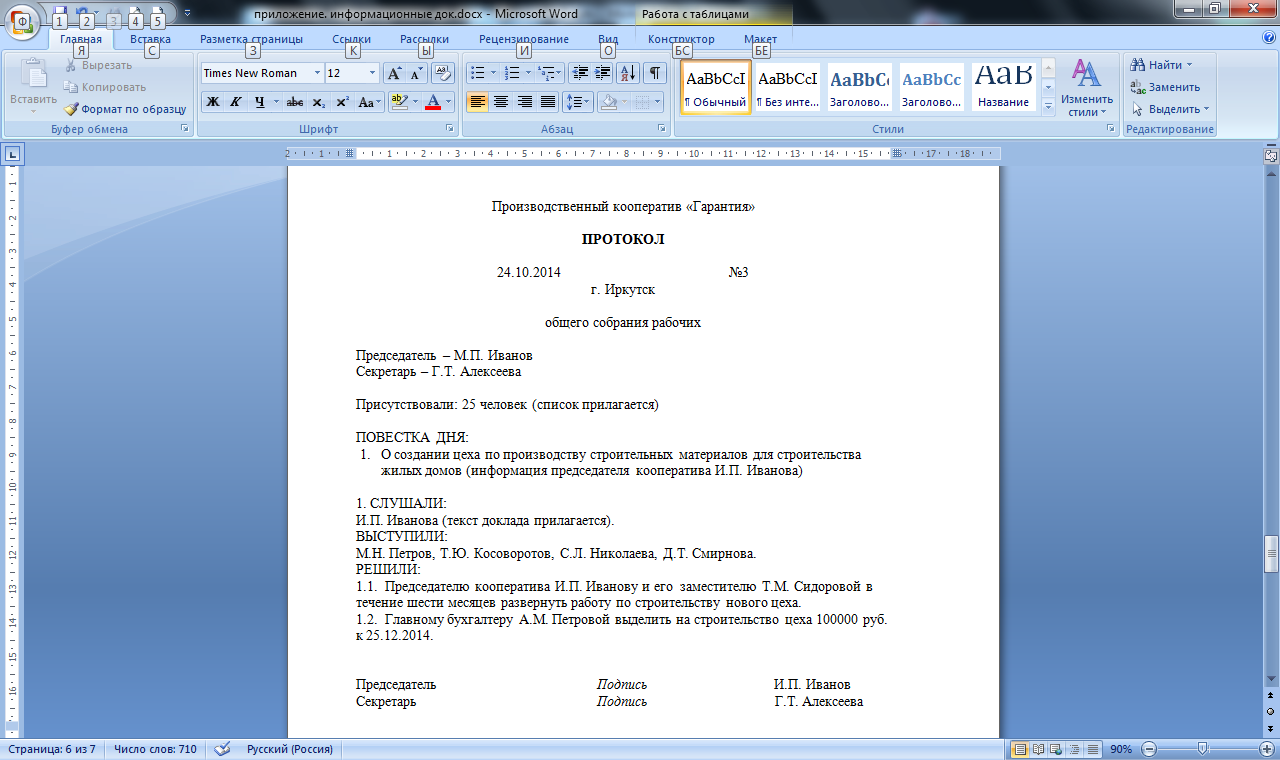Switch to the Рассылки tab
The image size is (1280, 760).
424,39
